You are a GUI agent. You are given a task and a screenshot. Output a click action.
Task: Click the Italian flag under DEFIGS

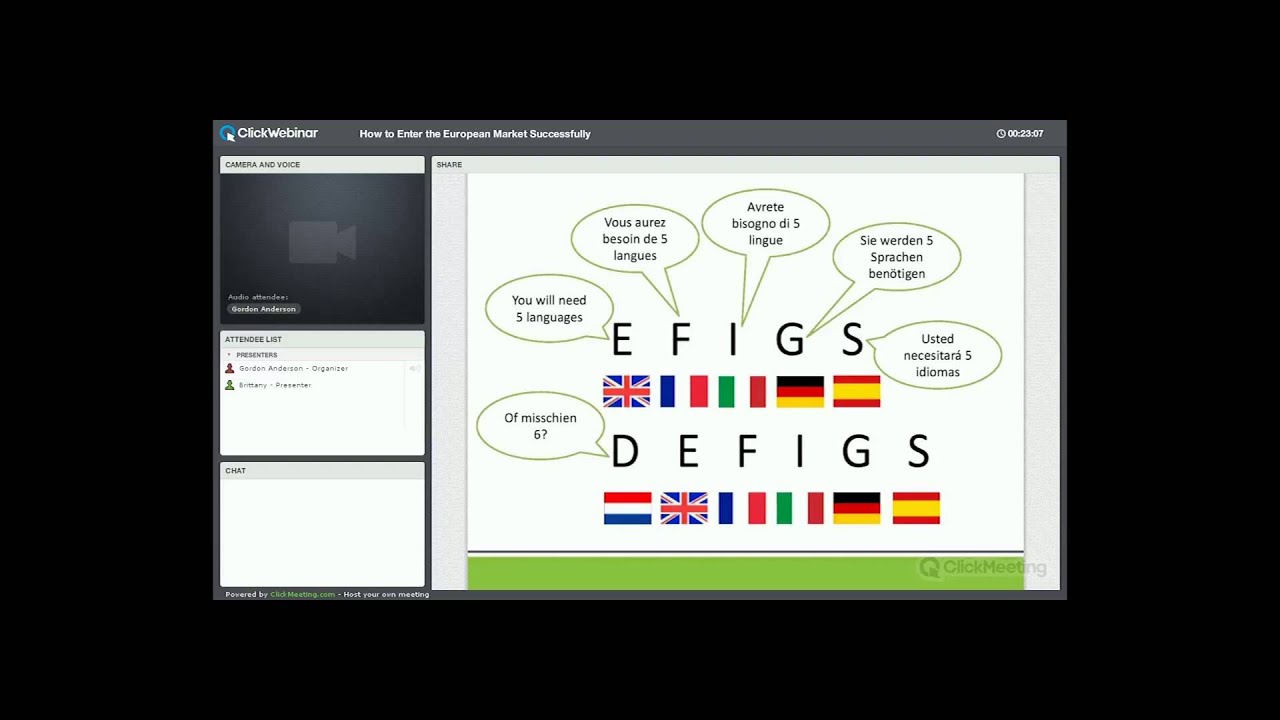[x=800, y=508]
